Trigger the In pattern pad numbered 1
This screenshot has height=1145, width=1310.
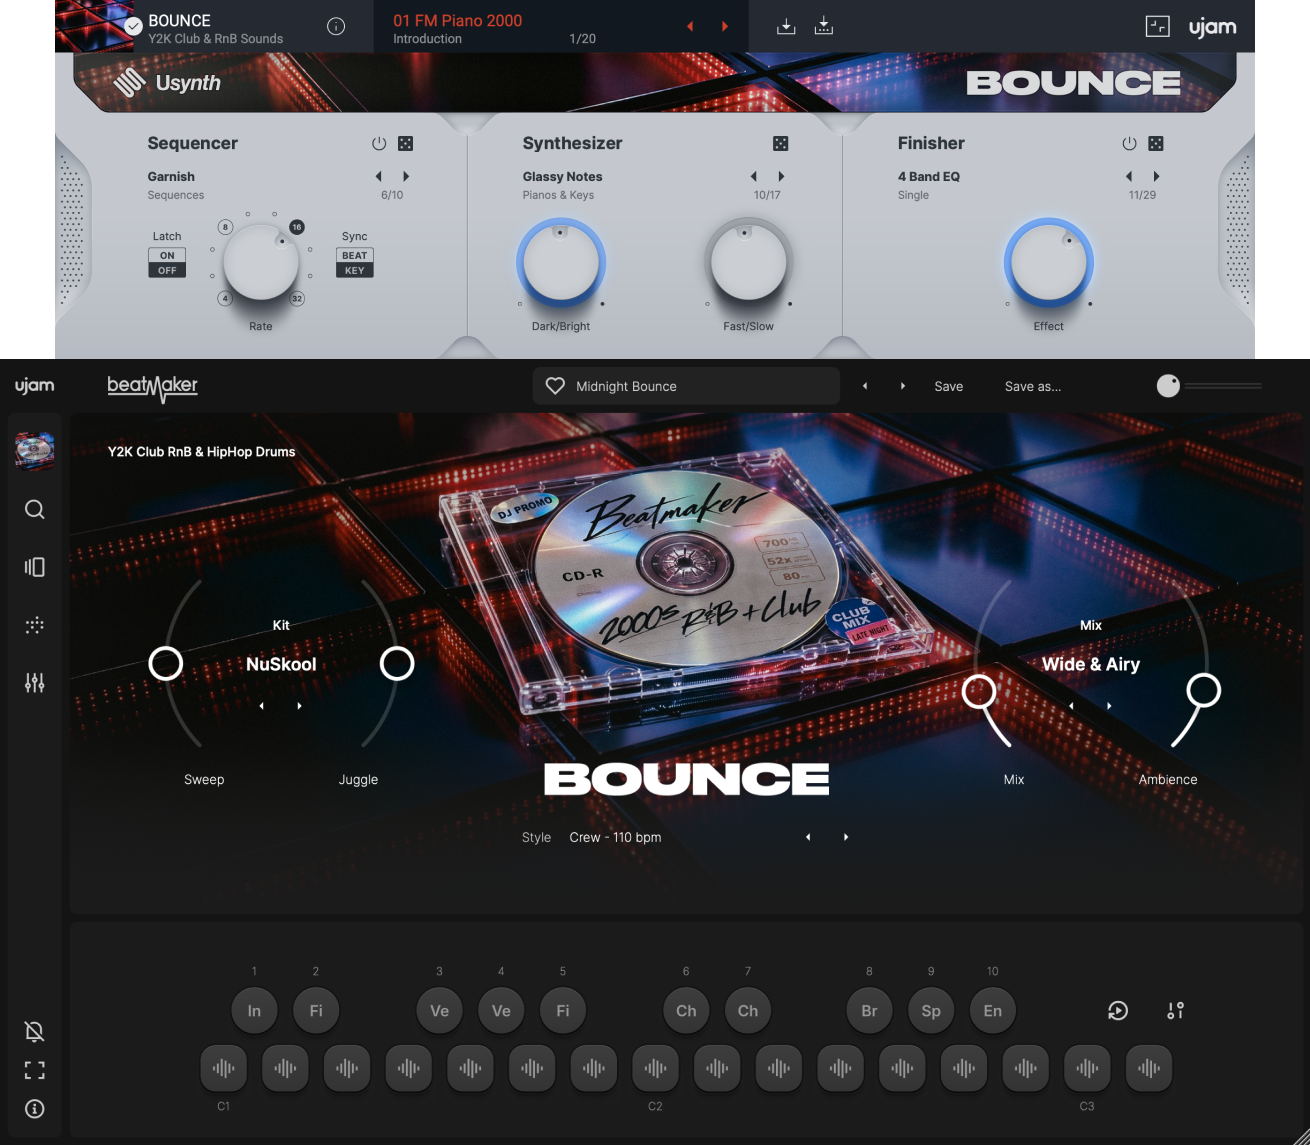pos(254,1011)
